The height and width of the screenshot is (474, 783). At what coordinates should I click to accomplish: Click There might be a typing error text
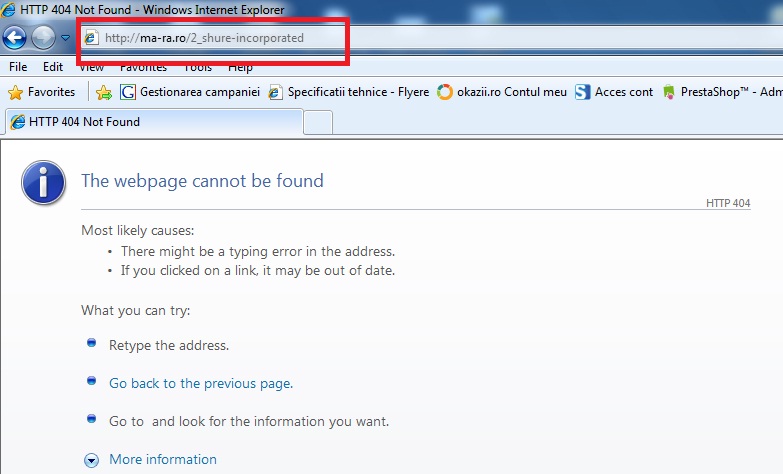click(258, 251)
